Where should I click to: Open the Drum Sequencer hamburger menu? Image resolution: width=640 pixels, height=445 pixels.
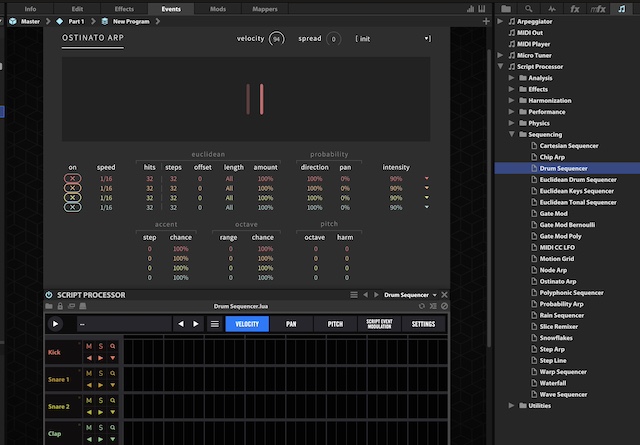(214, 324)
